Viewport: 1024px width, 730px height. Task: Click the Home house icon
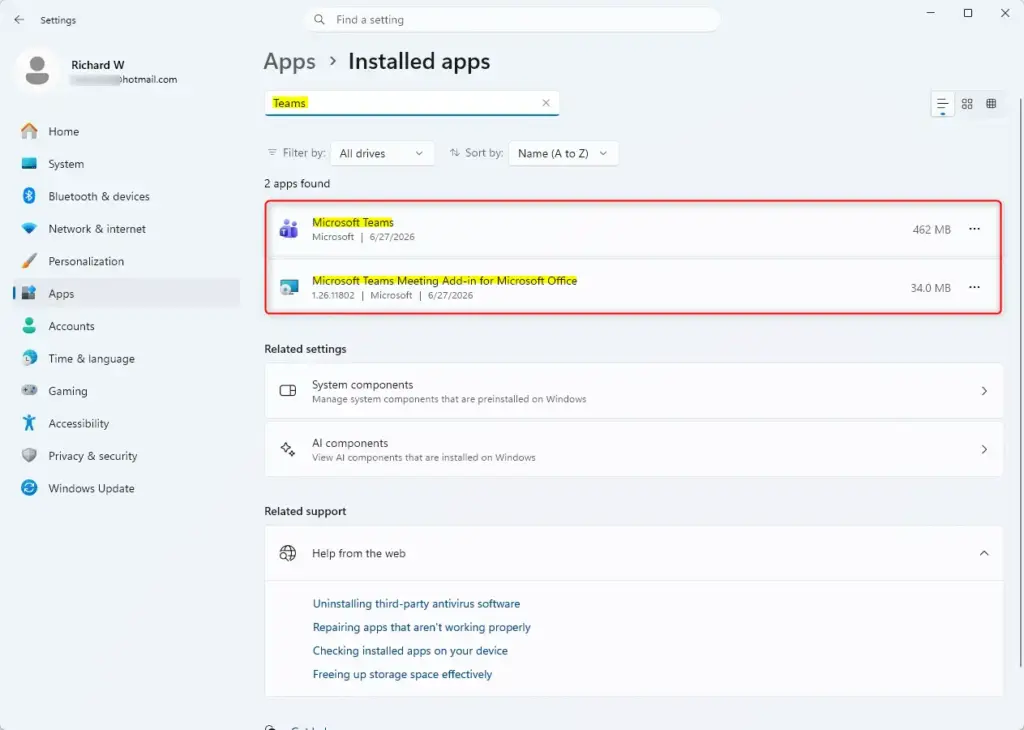coord(29,131)
